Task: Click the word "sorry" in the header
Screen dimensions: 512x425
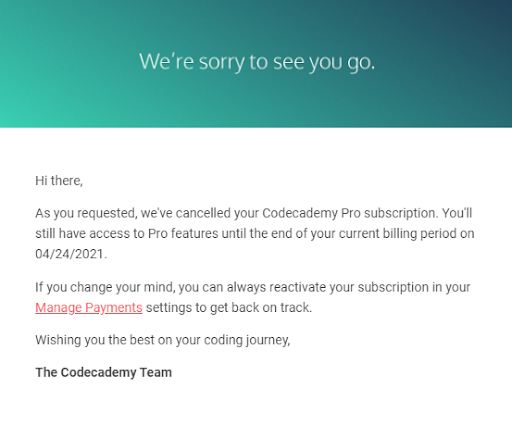Action: click(221, 62)
